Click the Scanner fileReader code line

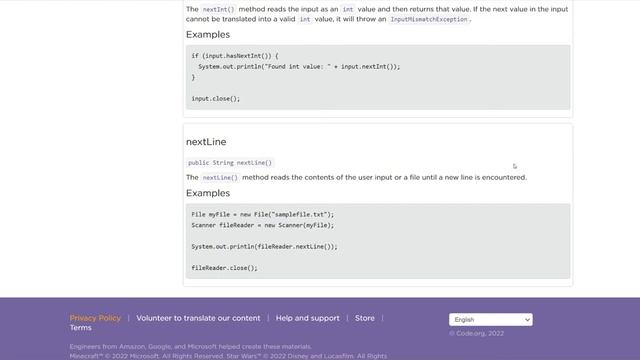(x=262, y=225)
